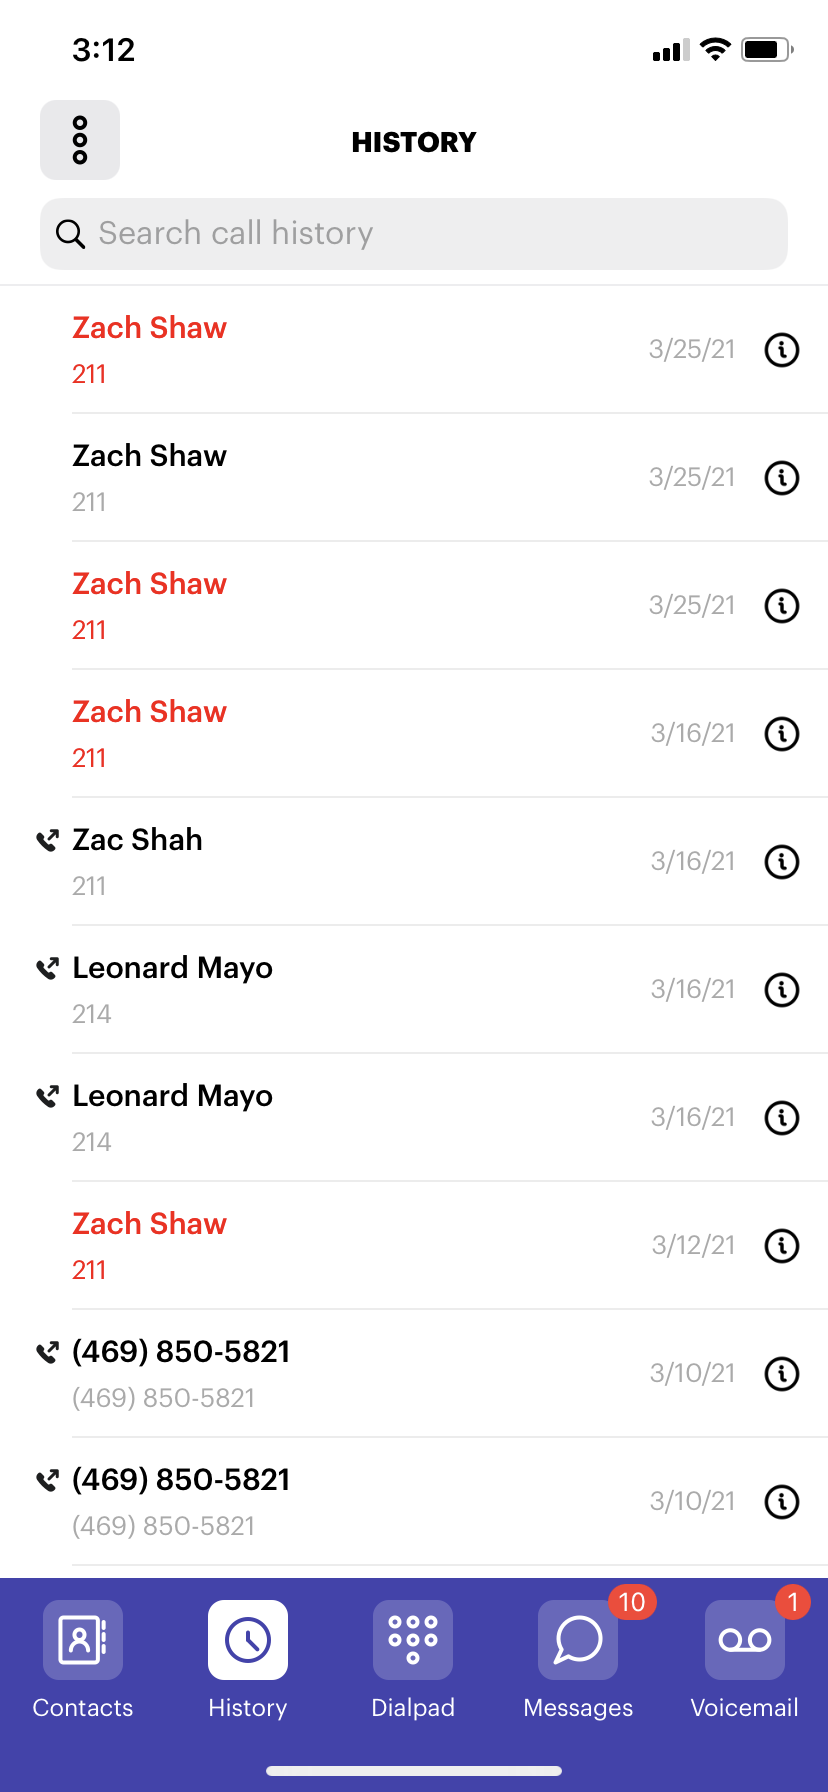Tap info icon for second Leonard Mayo call

(782, 1118)
